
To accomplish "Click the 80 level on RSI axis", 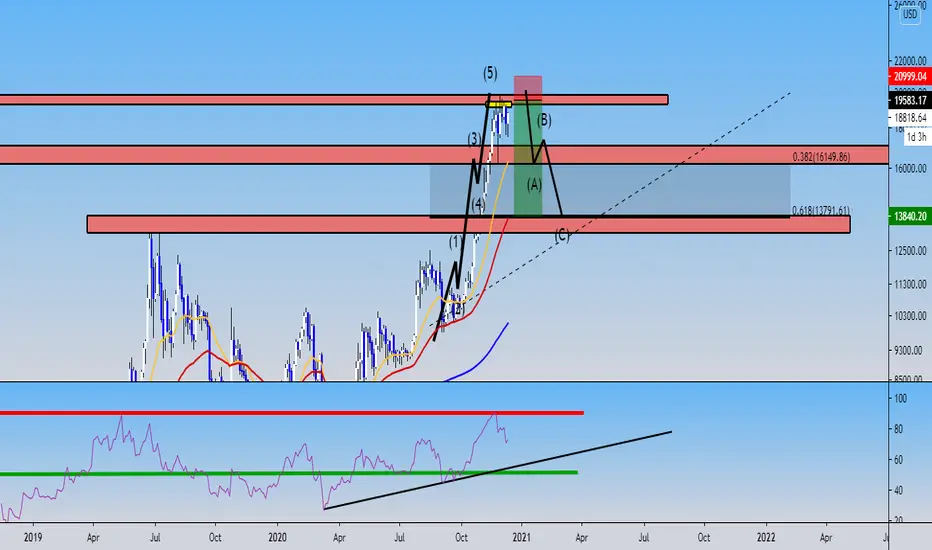I will pyautogui.click(x=900, y=429).
